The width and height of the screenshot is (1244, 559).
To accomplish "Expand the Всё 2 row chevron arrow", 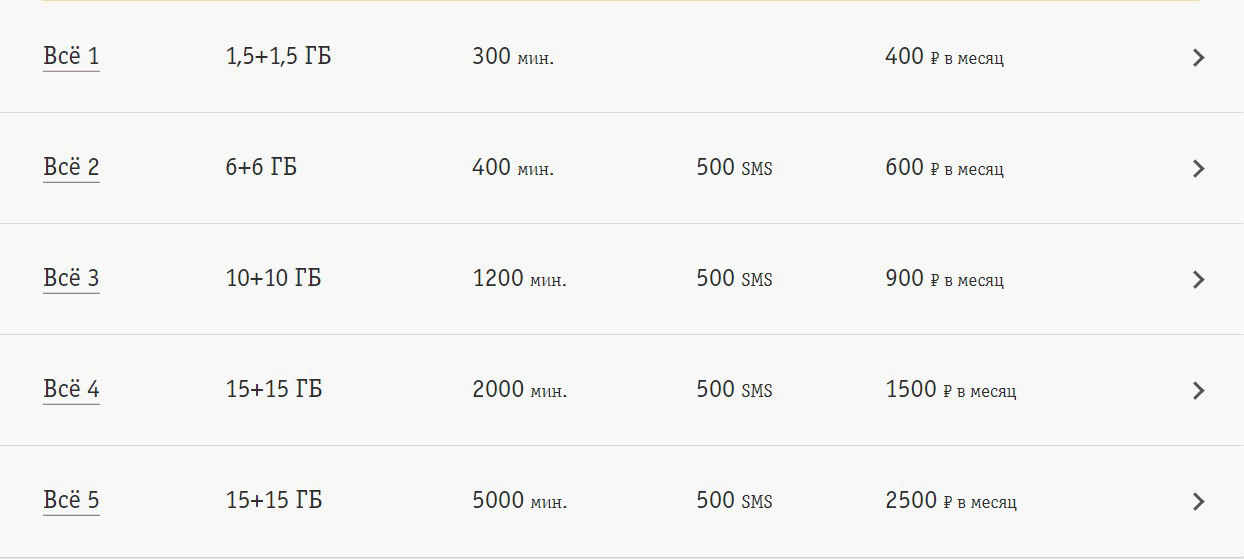I will (1198, 169).
